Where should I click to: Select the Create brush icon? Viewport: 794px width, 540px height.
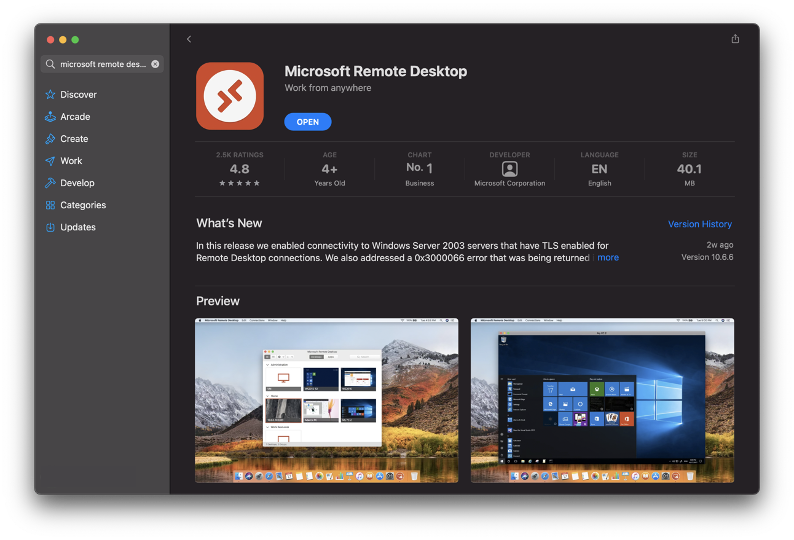tap(50, 139)
